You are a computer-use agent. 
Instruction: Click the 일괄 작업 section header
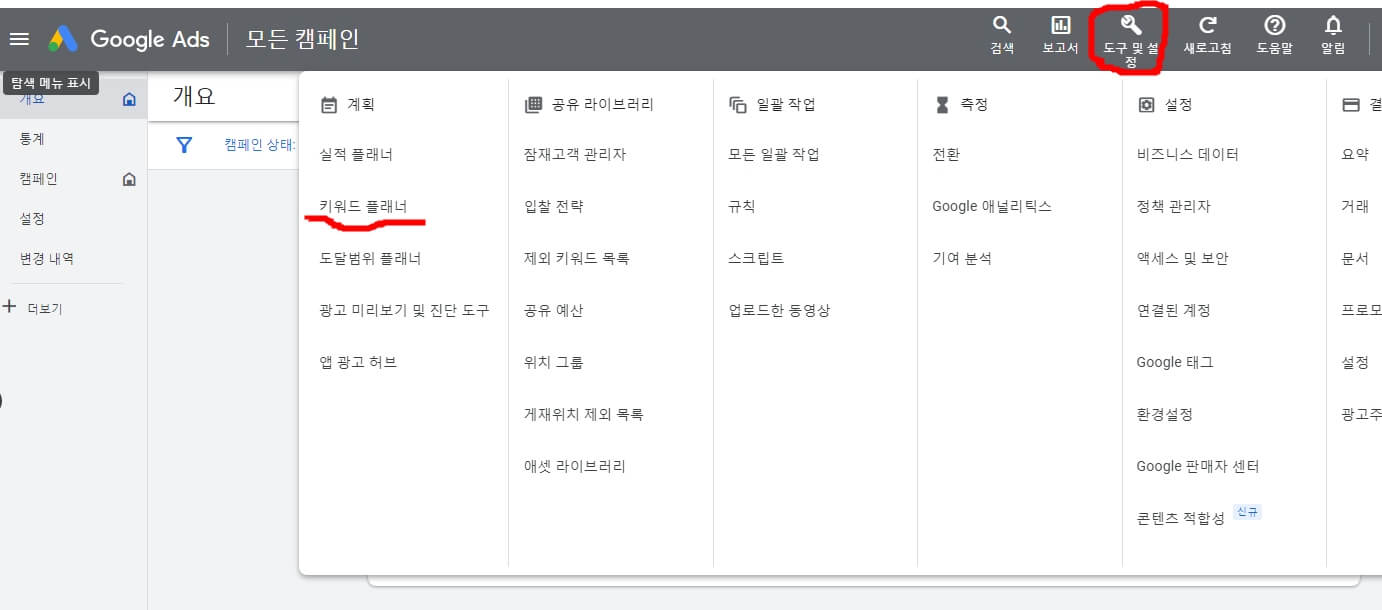[x=772, y=104]
